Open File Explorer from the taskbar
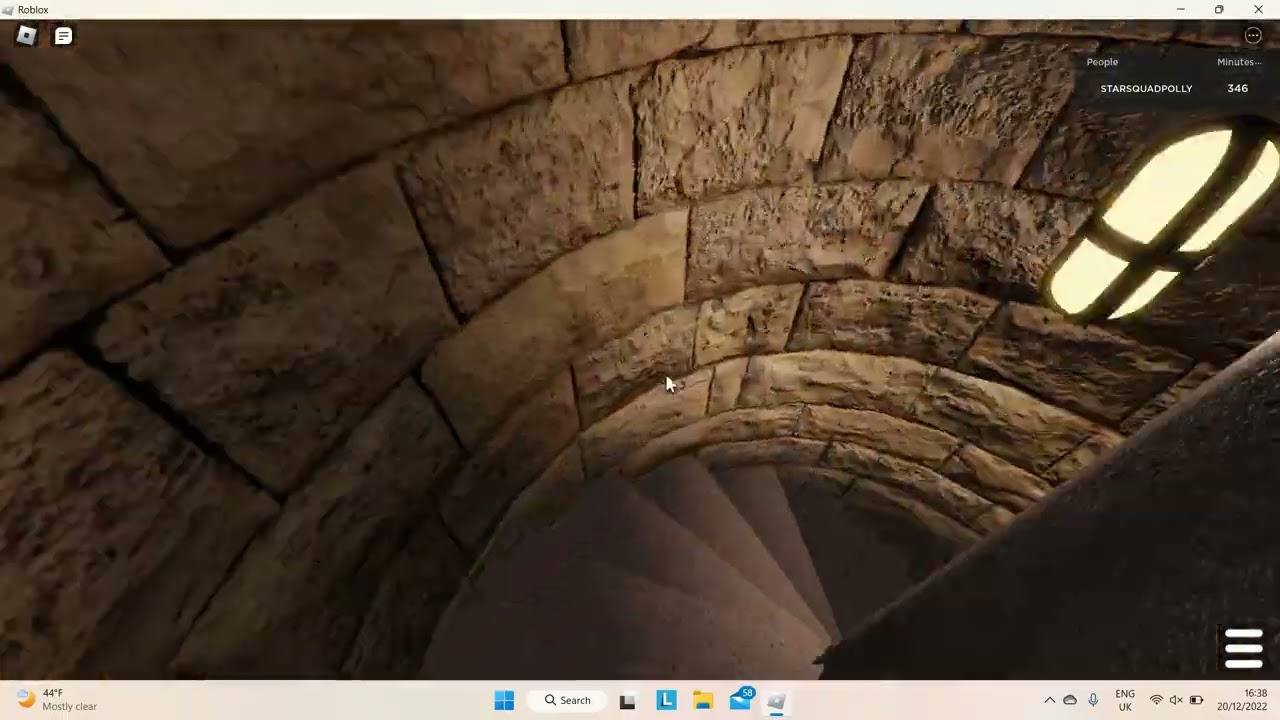 point(703,700)
